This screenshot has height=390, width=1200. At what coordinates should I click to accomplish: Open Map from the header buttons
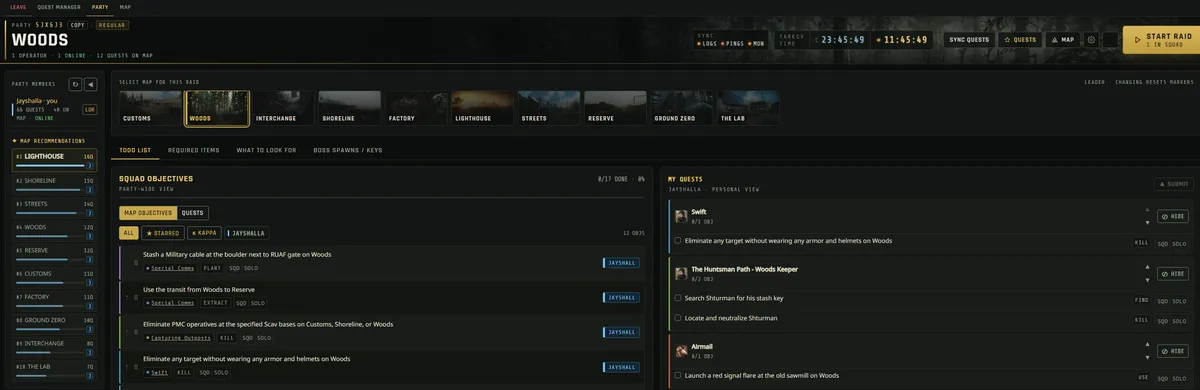[1062, 40]
